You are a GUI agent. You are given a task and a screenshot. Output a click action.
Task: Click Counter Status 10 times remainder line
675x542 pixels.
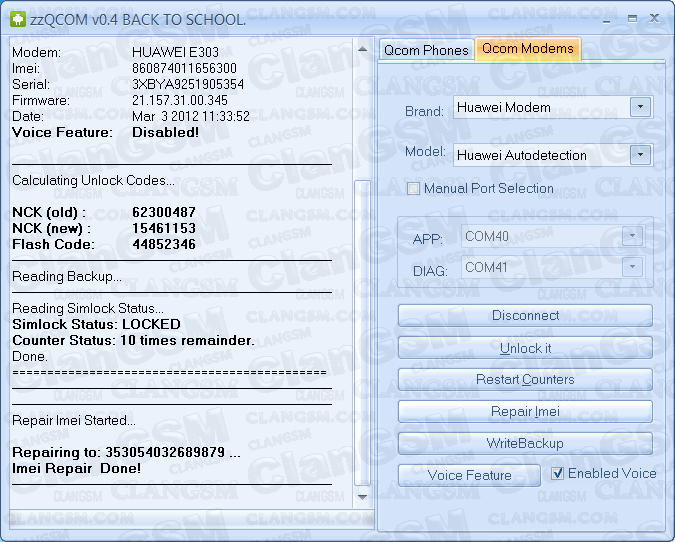pos(133,341)
